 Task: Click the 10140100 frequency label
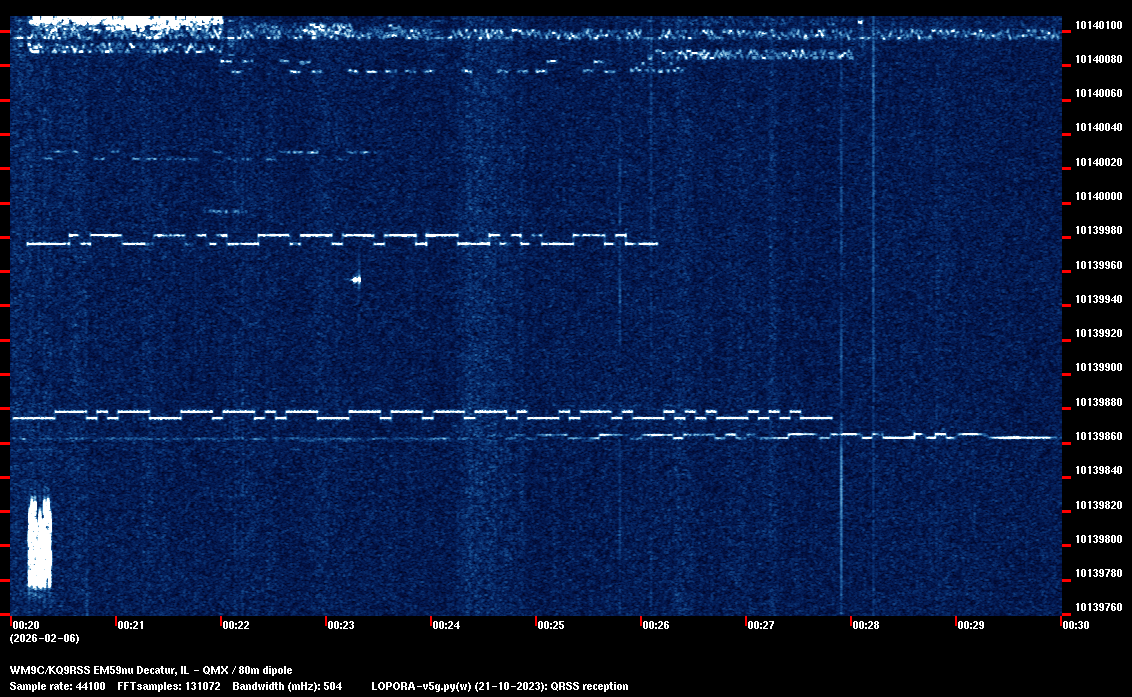[1099, 25]
